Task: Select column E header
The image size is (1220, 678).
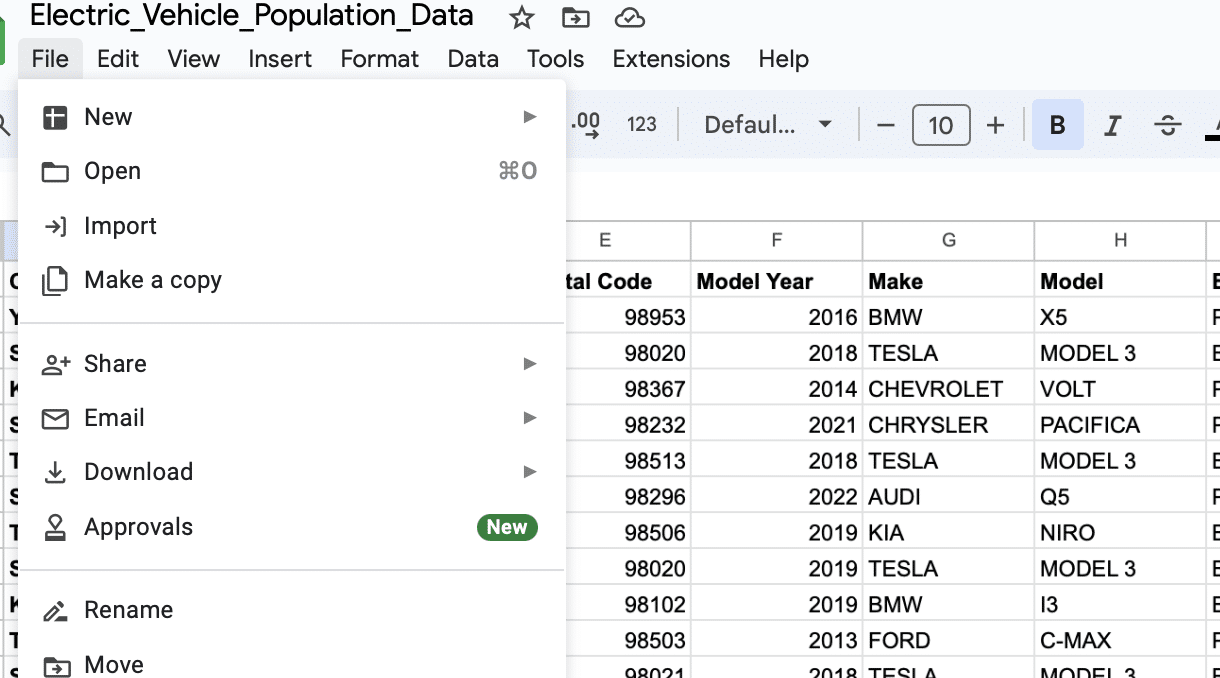Action: click(628, 240)
